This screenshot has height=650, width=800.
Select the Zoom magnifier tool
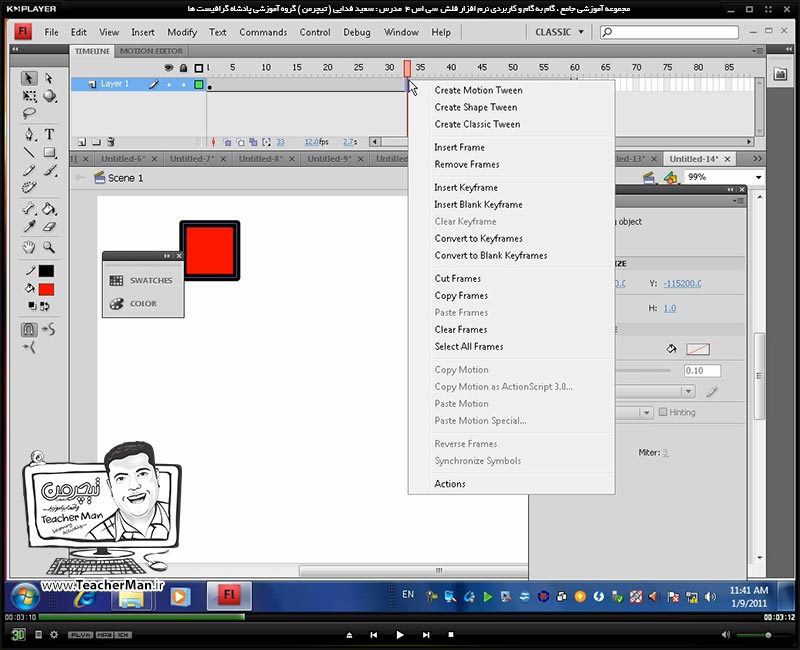(x=49, y=247)
